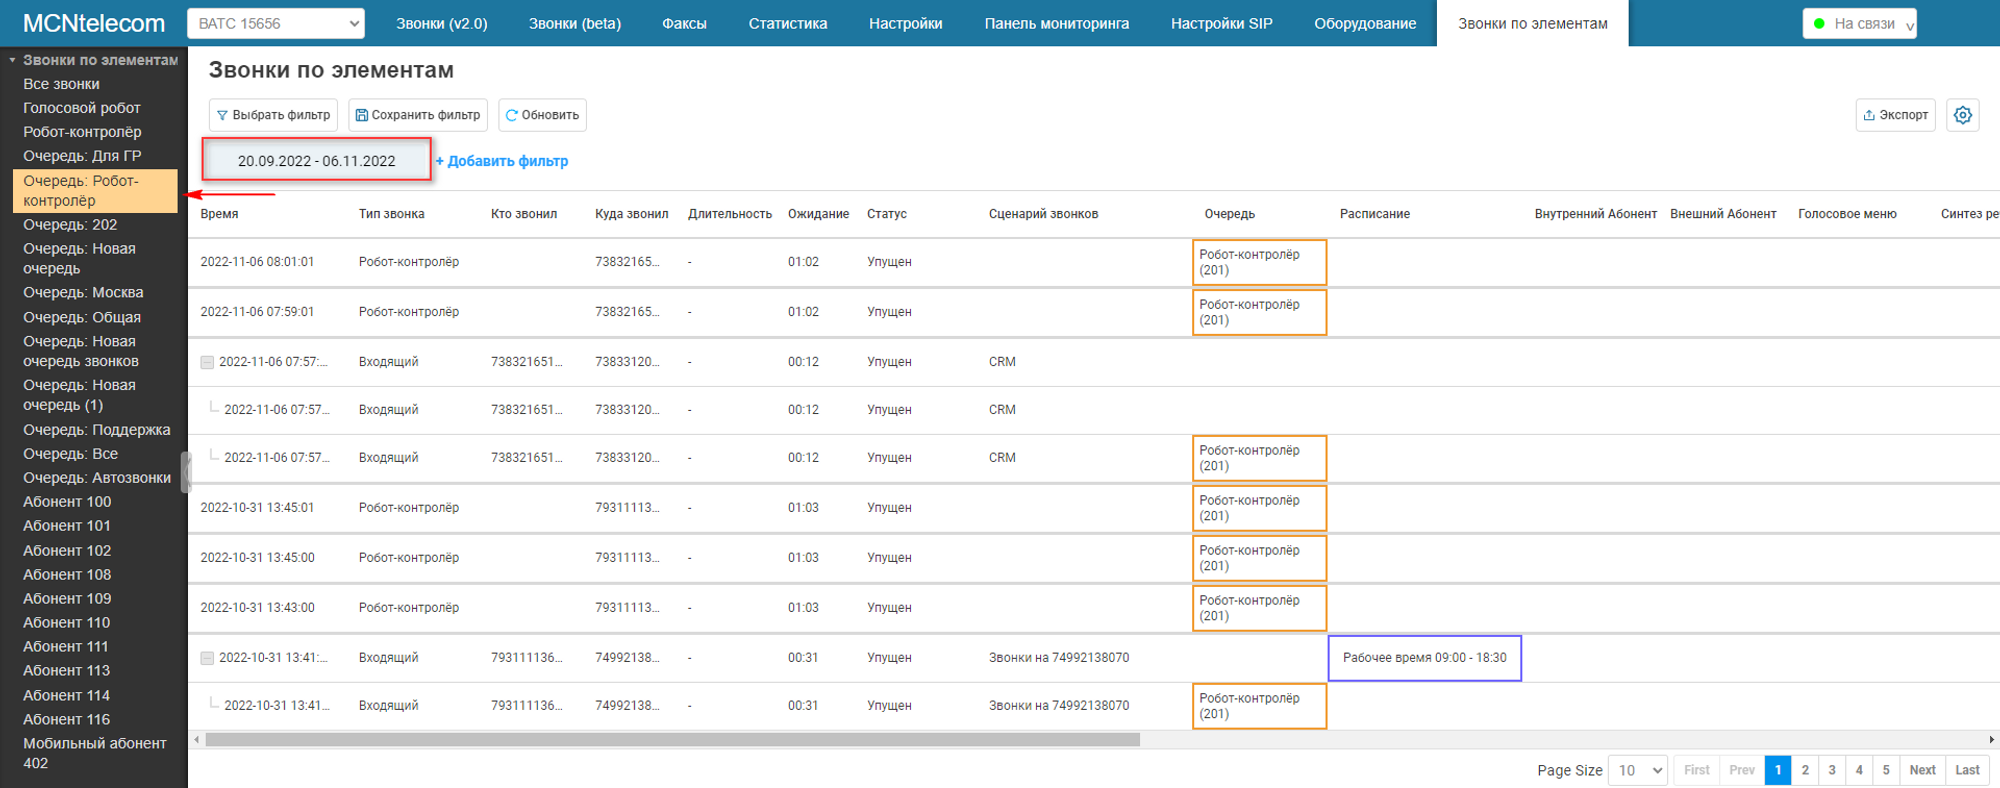Open Панель мониторинга tab
Screen dimensions: 2000x788
(1057, 23)
